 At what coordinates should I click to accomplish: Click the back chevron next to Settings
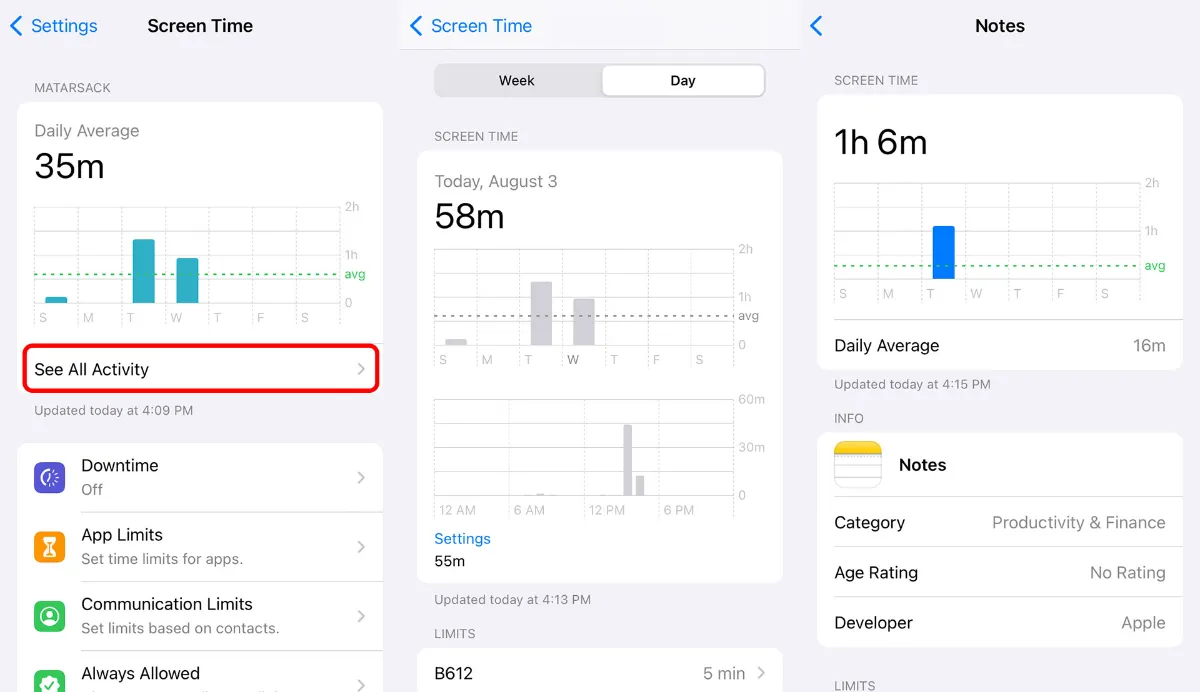(x=15, y=26)
